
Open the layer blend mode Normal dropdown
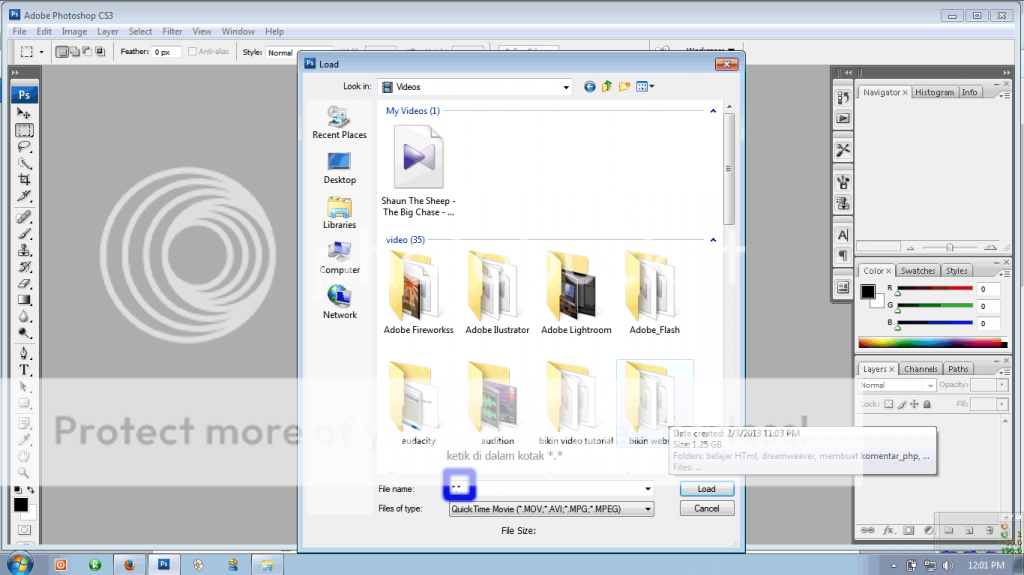pos(897,386)
